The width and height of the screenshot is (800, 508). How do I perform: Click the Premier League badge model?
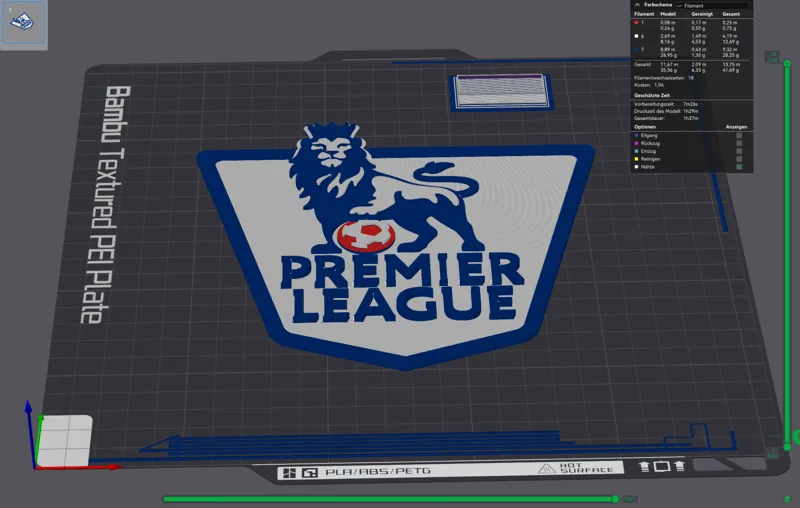tap(396, 245)
